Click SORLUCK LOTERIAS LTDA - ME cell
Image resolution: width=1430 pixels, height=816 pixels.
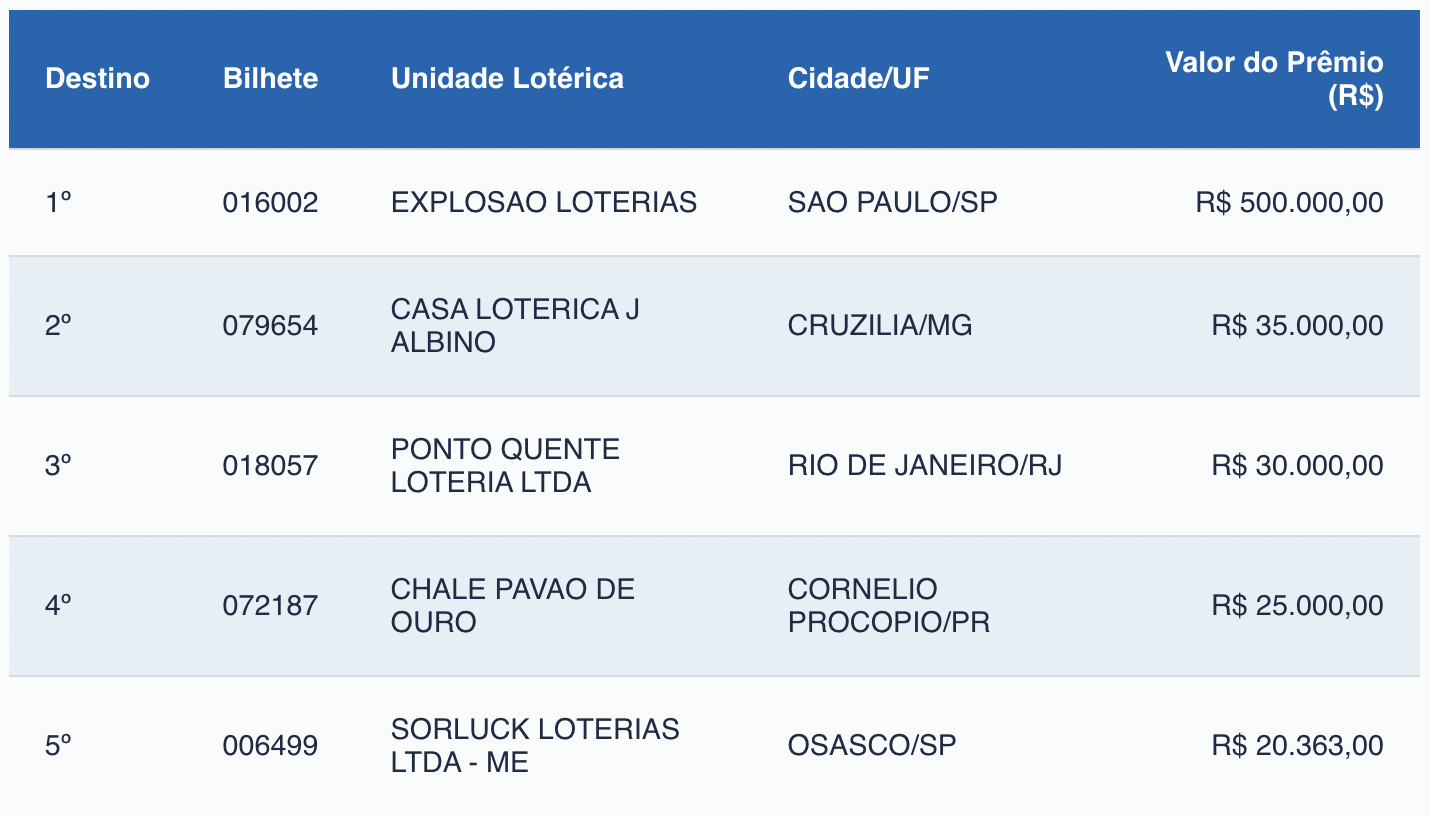[535, 746]
